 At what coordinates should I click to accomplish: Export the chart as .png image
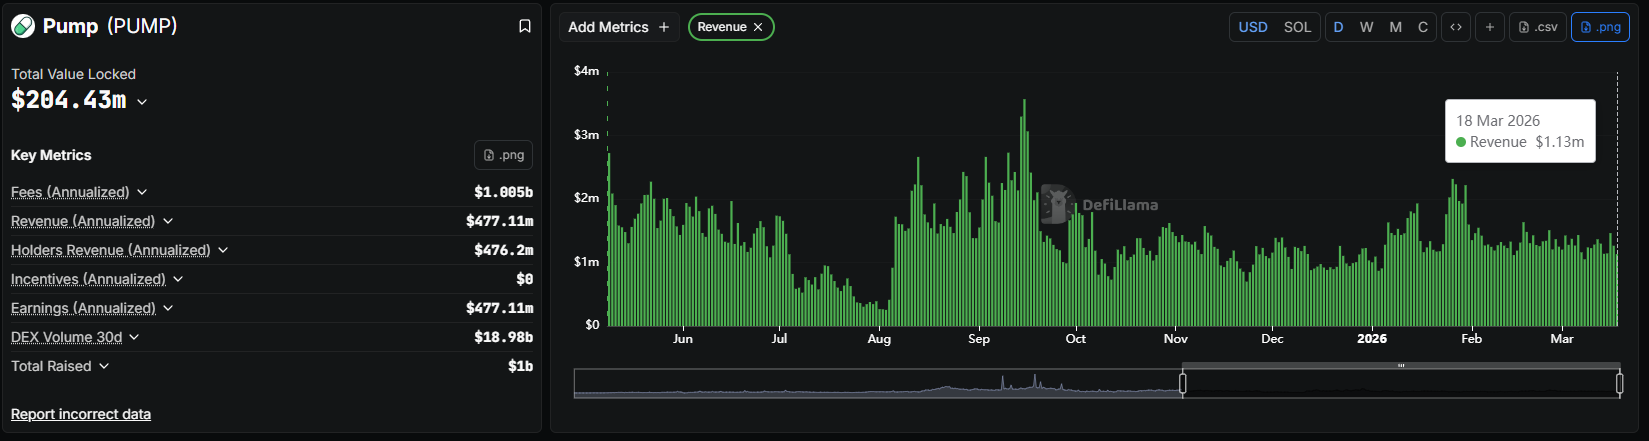pyautogui.click(x=1600, y=27)
